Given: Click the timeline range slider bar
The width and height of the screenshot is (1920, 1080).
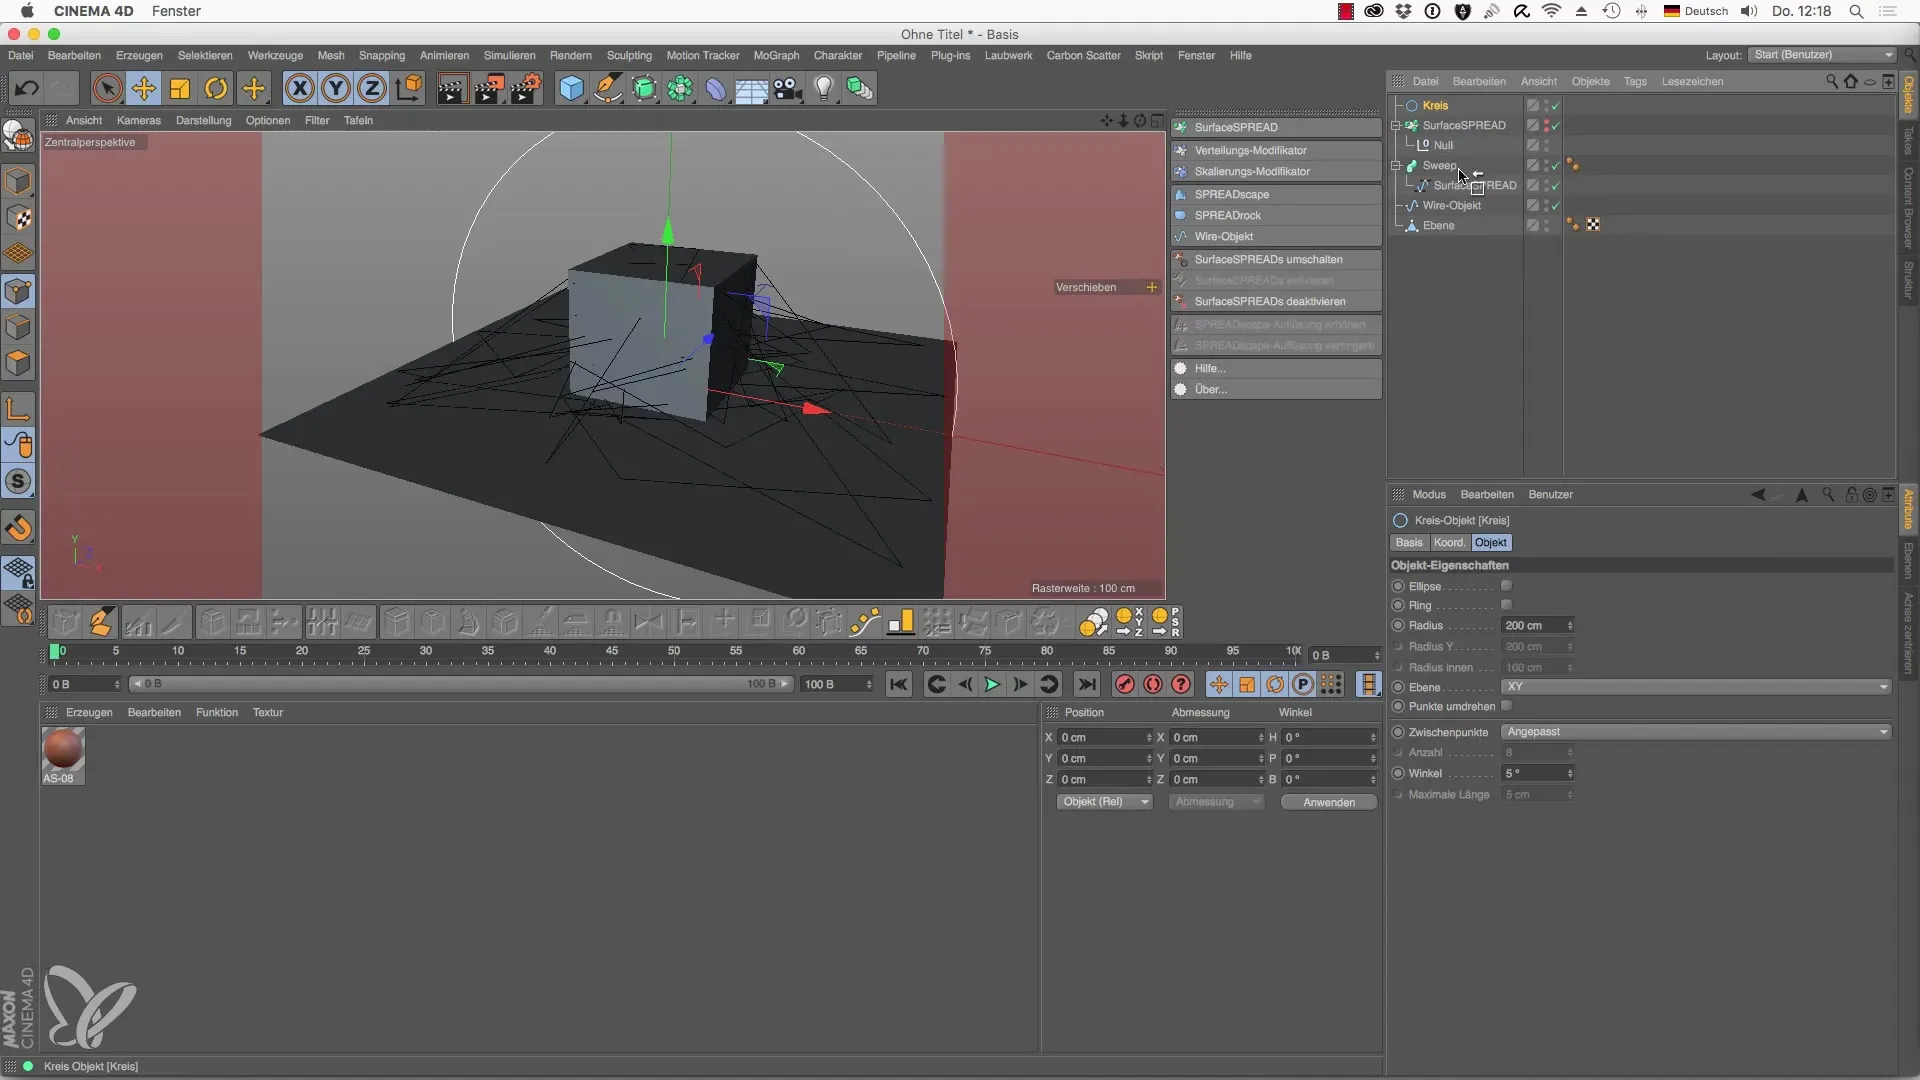Looking at the screenshot, I should click(x=460, y=684).
